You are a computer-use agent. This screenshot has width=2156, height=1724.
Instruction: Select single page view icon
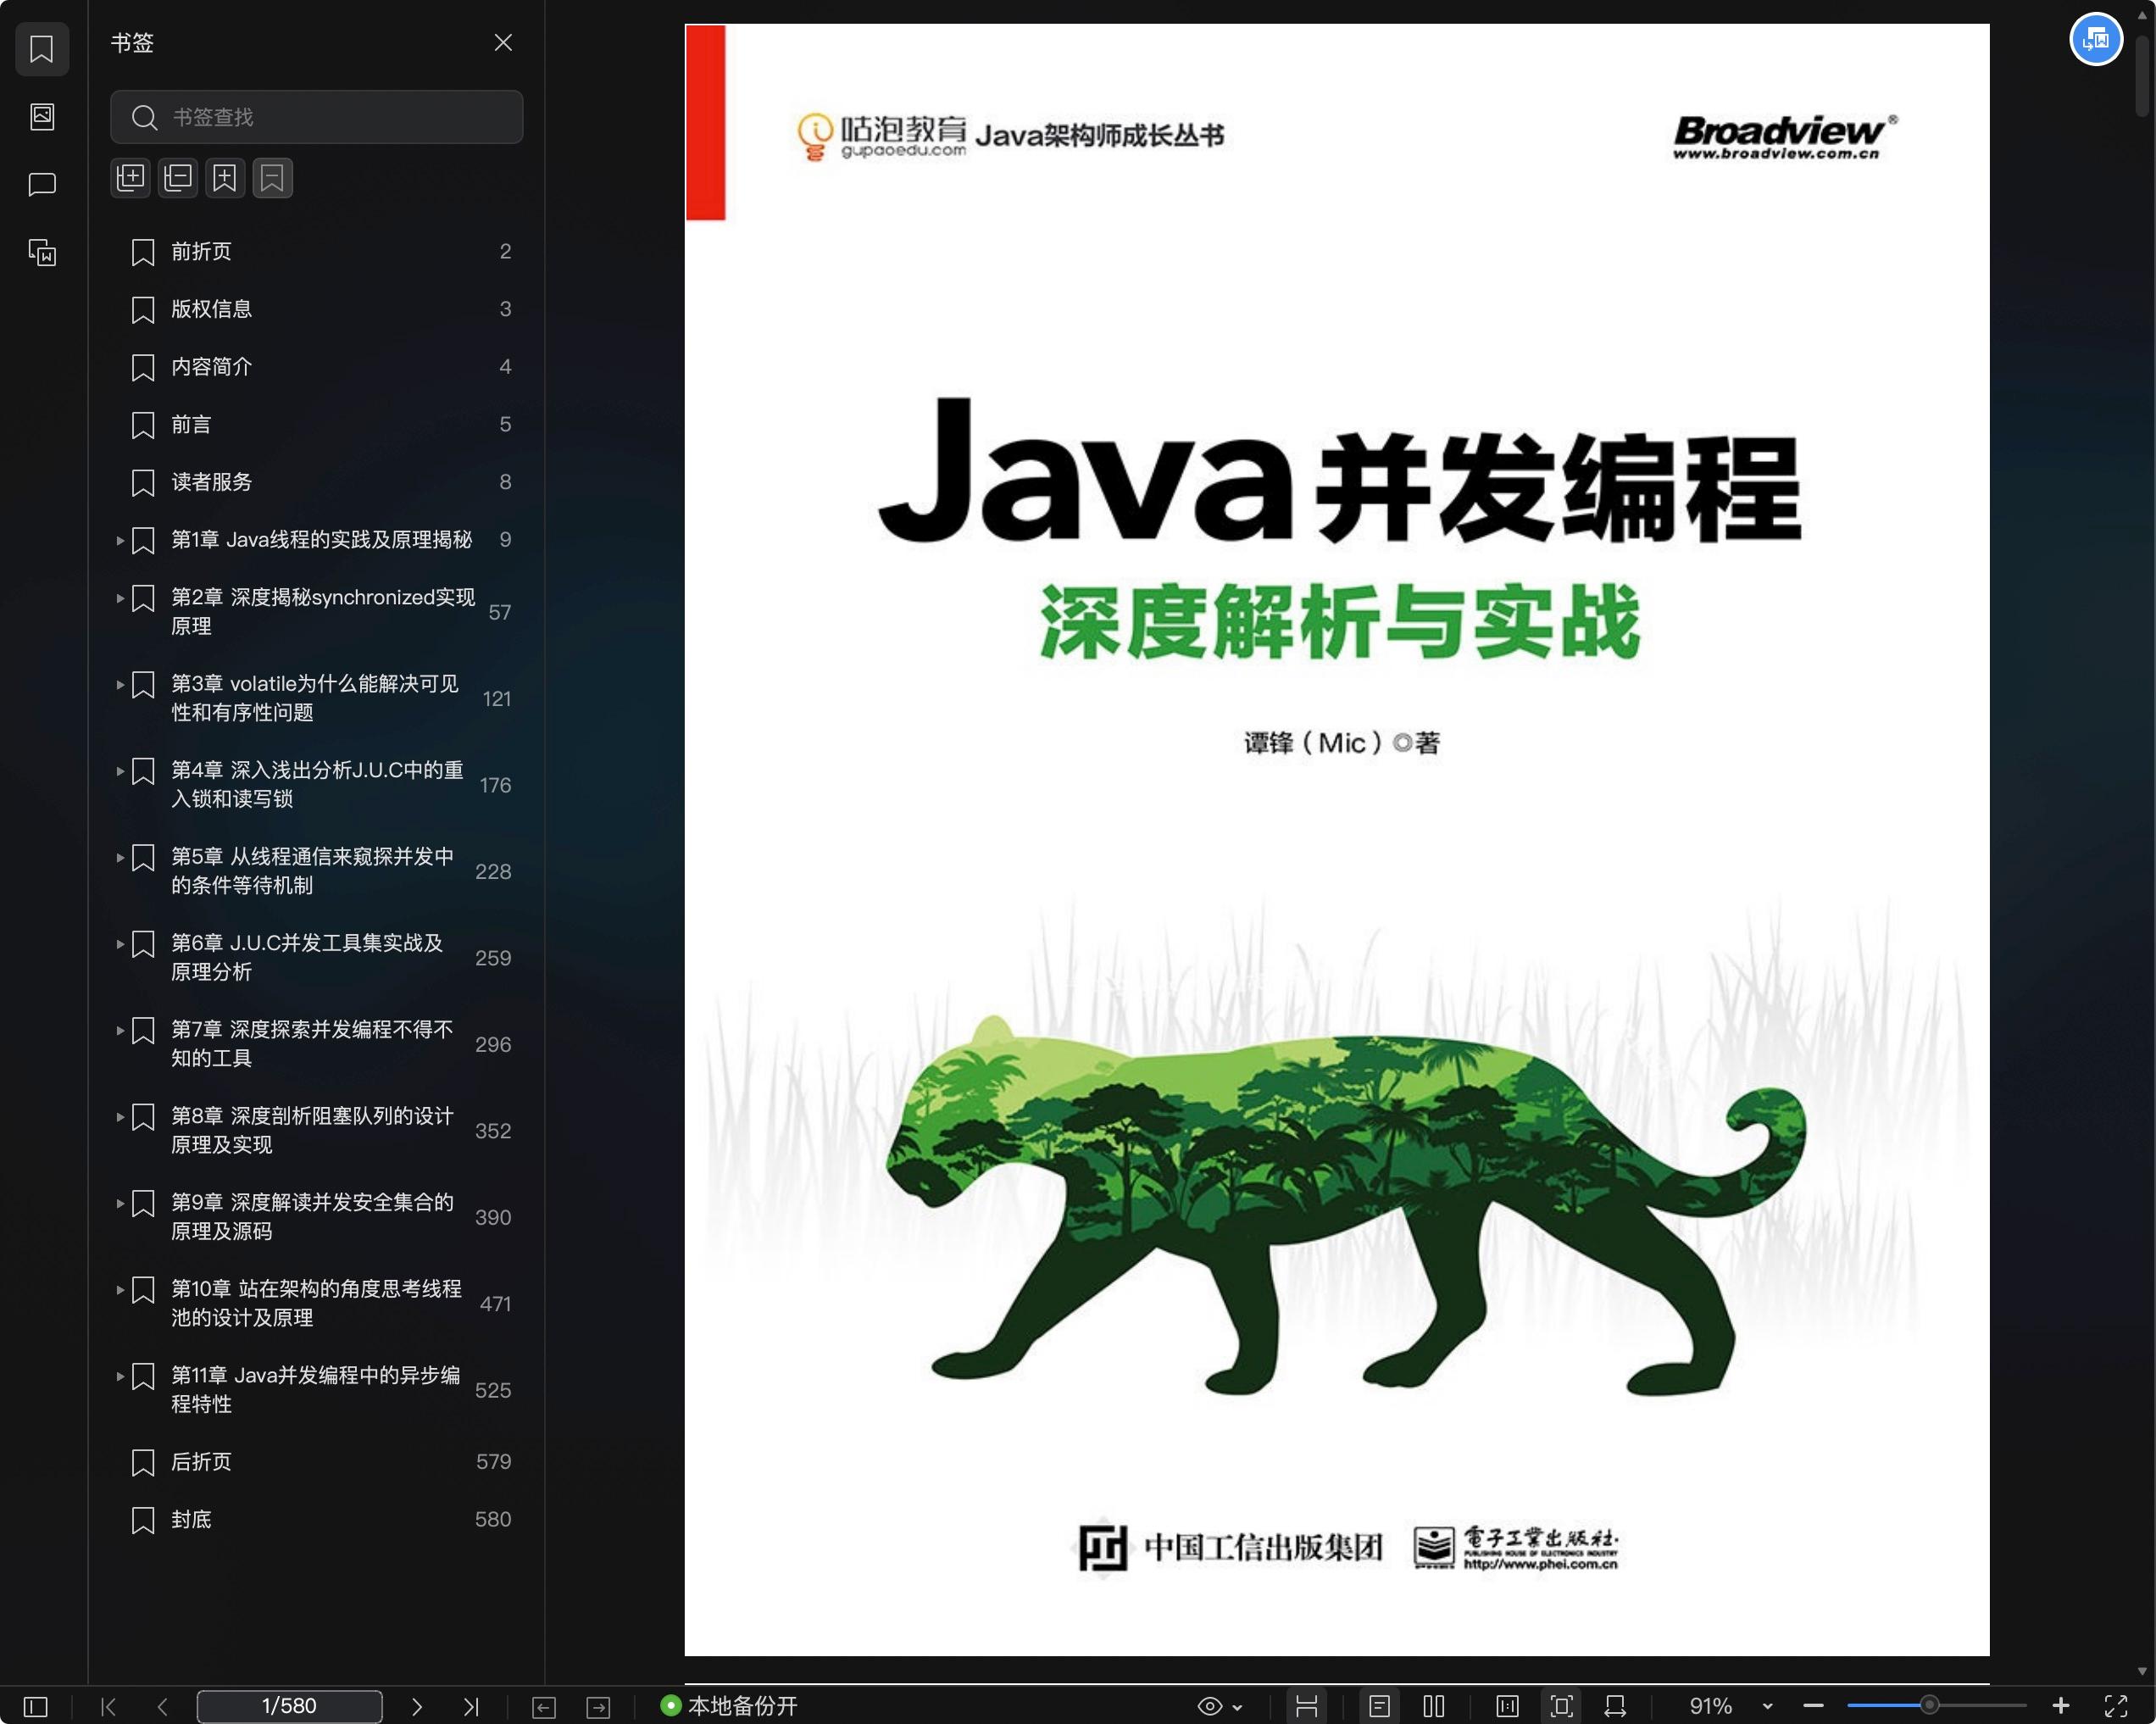[x=1379, y=1706]
